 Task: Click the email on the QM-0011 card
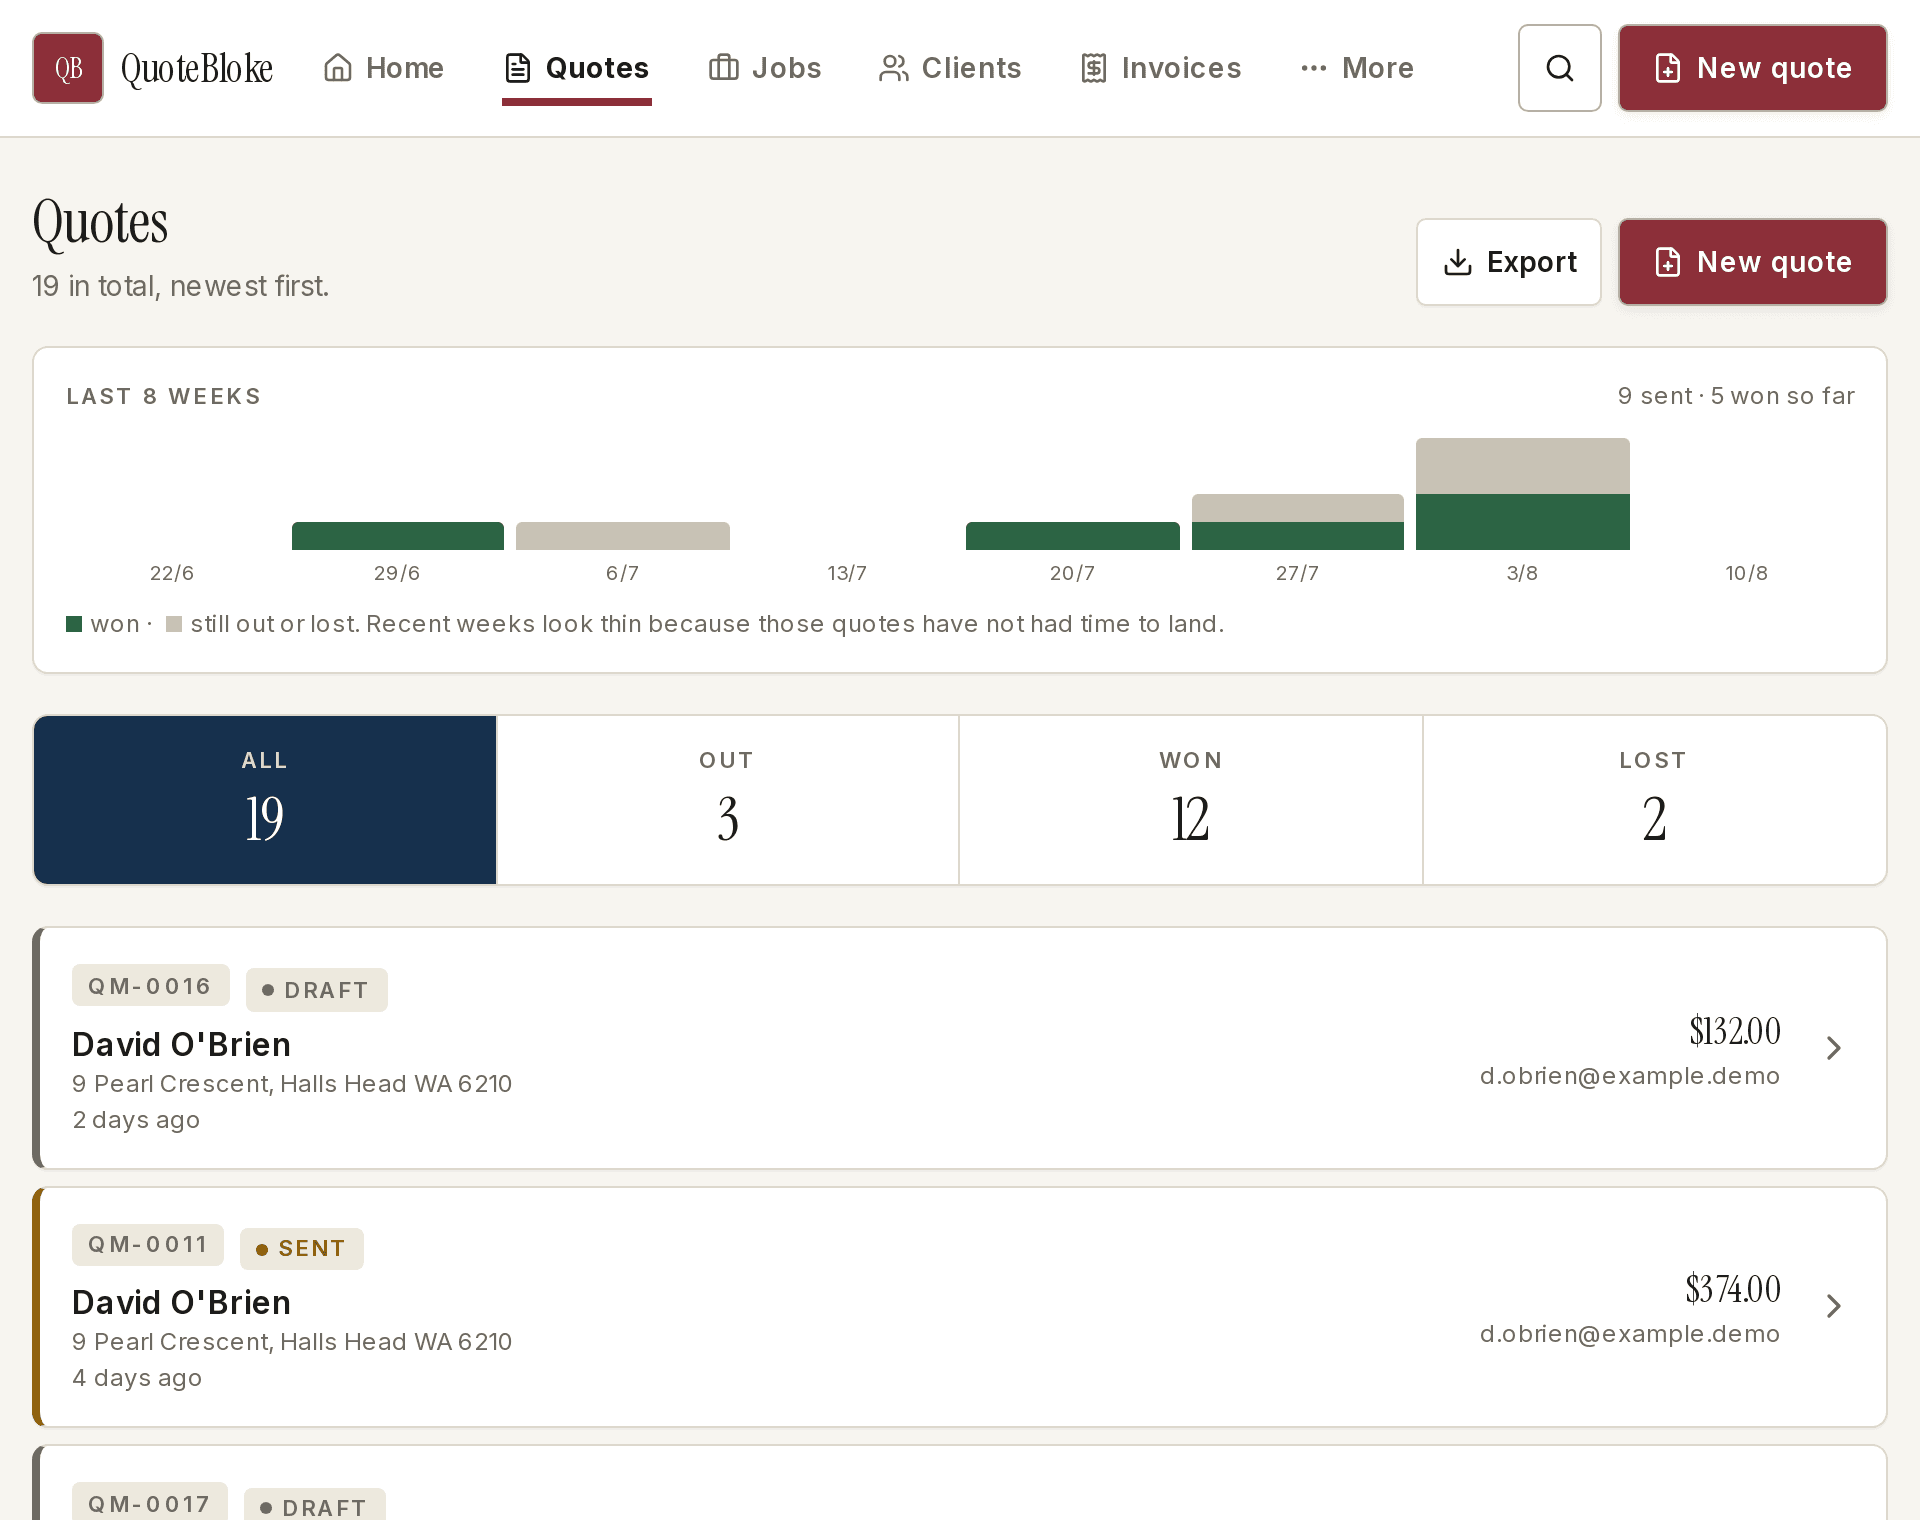(x=1630, y=1334)
